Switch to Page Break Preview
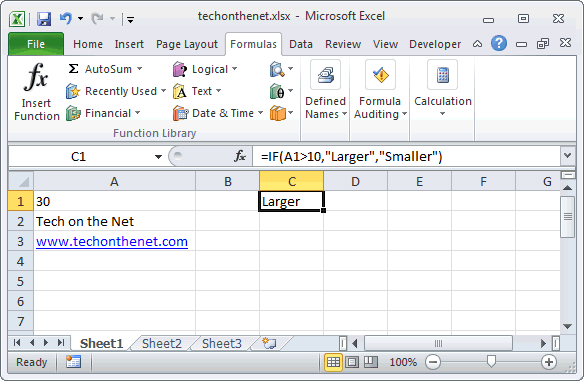Screen dimensions: 584x381 click(371, 362)
